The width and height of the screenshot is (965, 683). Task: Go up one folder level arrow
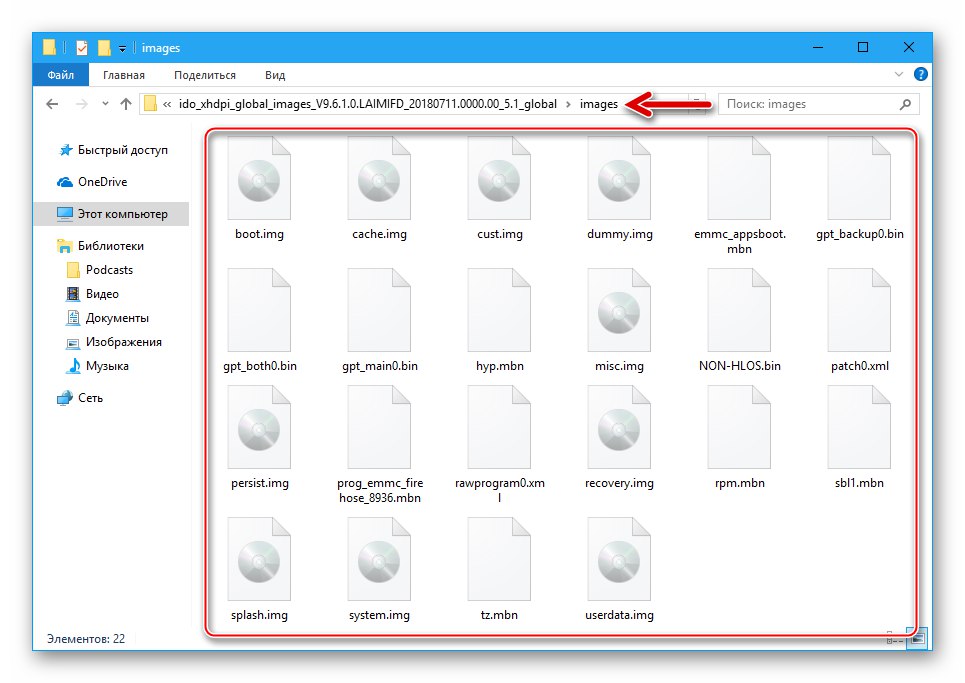(126, 104)
